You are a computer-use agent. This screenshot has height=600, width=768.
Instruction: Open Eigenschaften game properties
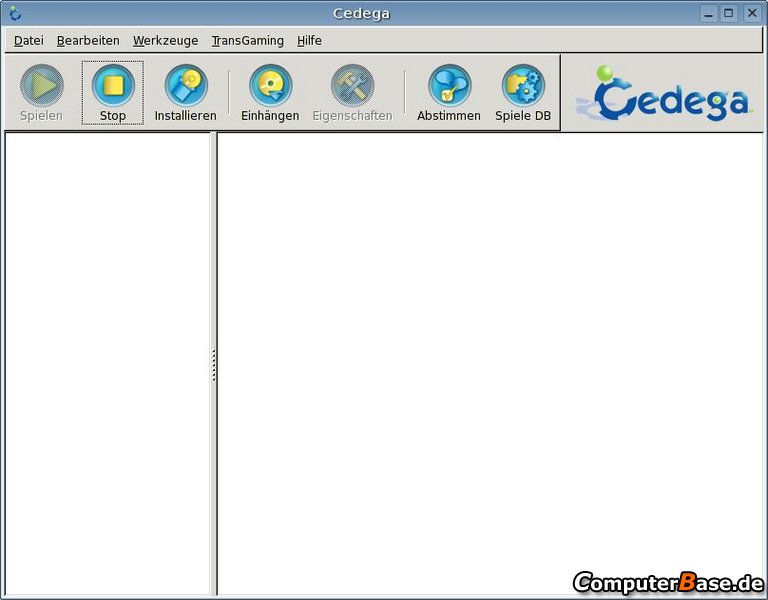(352, 93)
